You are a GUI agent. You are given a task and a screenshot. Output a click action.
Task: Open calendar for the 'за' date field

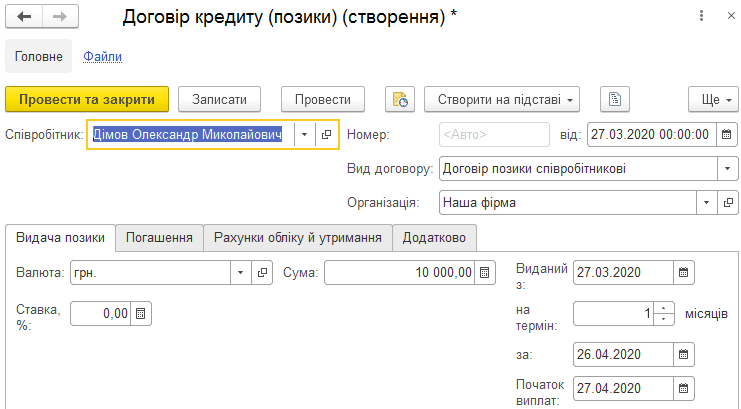click(683, 355)
